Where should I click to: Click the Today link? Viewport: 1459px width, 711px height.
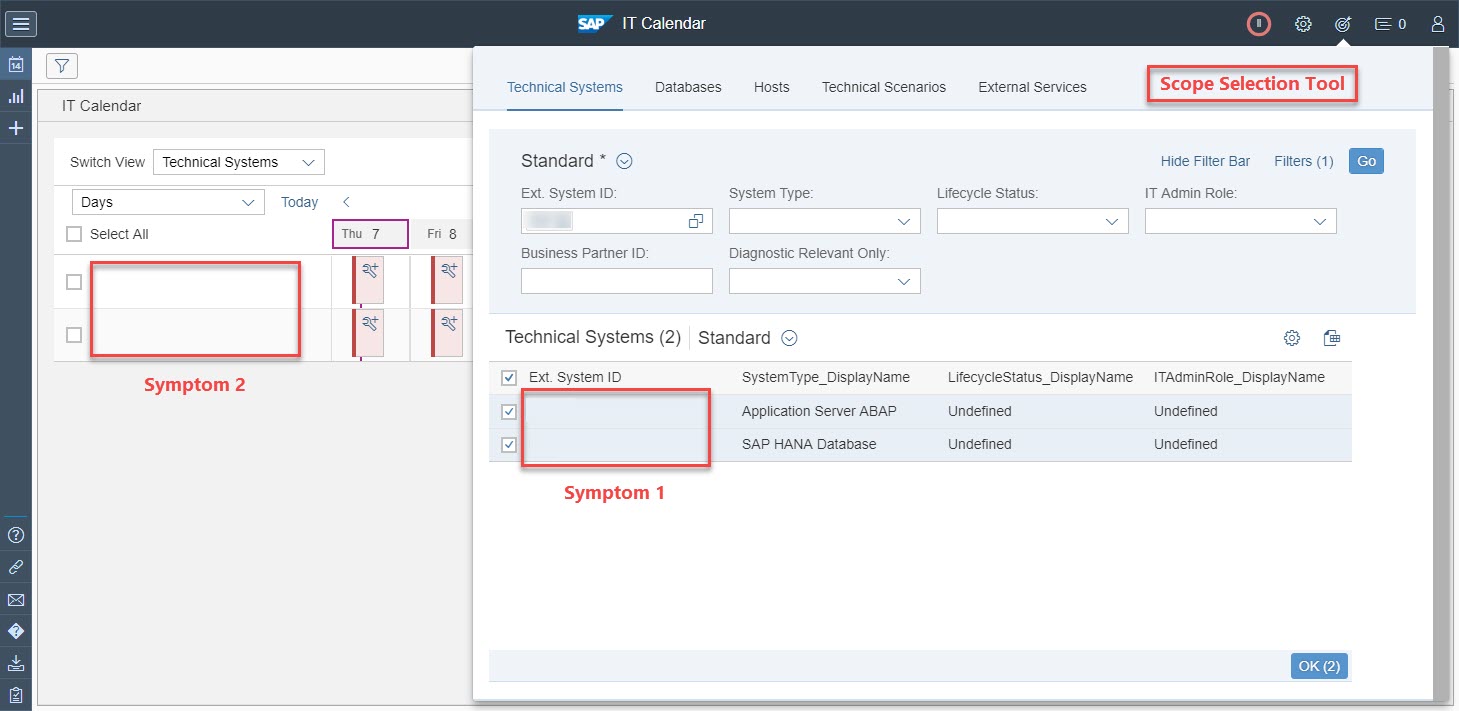click(x=299, y=202)
